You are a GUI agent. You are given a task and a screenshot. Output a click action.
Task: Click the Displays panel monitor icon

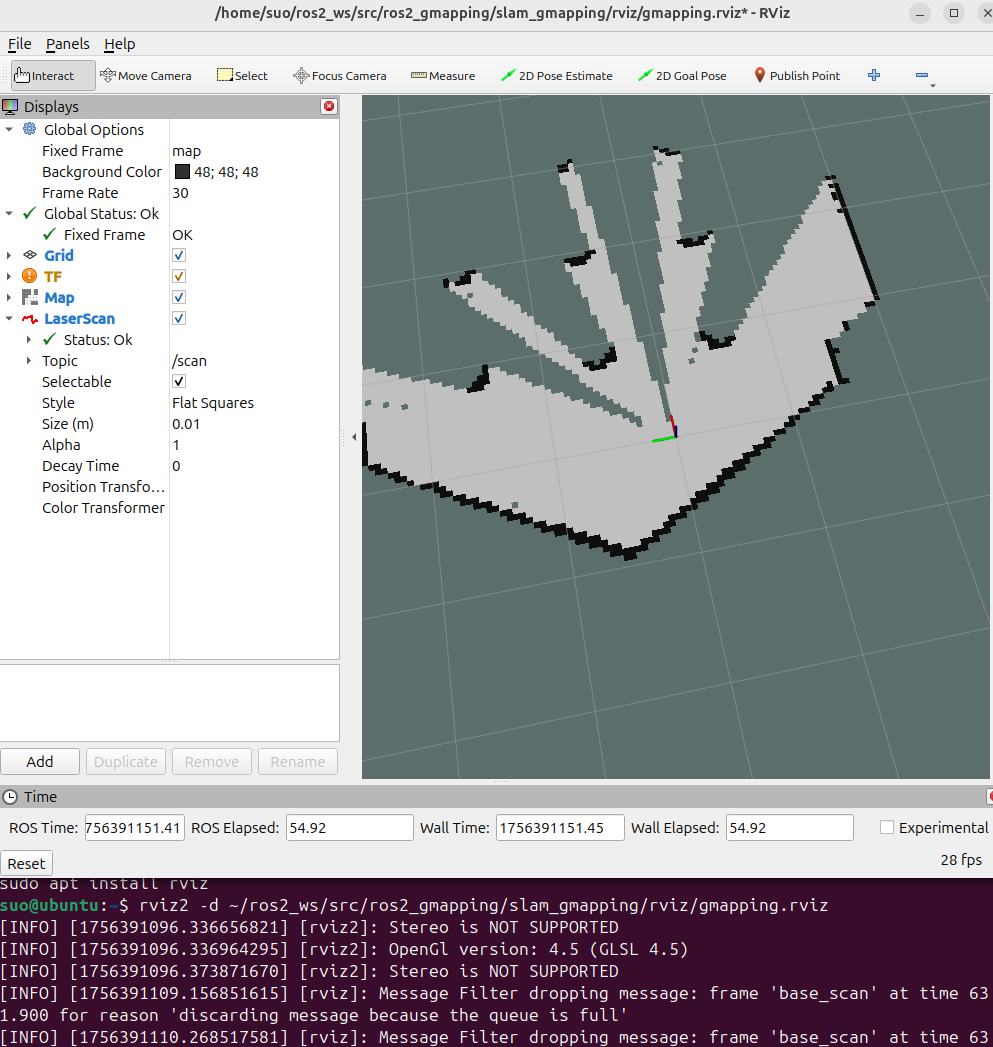[x=10, y=106]
